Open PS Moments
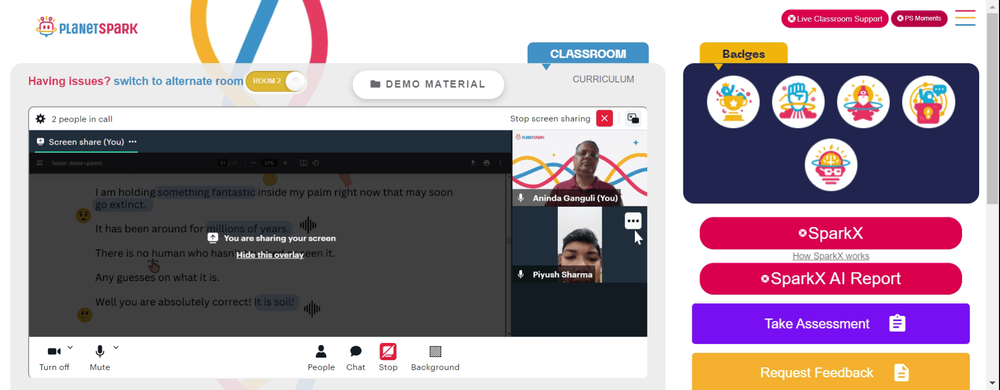Image resolution: width=1000 pixels, height=390 pixels. coord(919,18)
